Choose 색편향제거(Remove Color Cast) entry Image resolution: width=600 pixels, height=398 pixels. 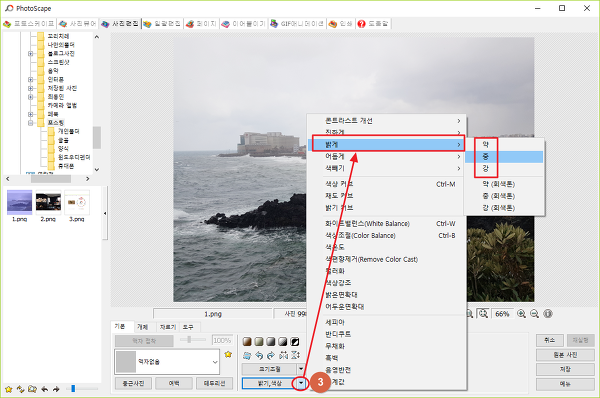coord(387,259)
